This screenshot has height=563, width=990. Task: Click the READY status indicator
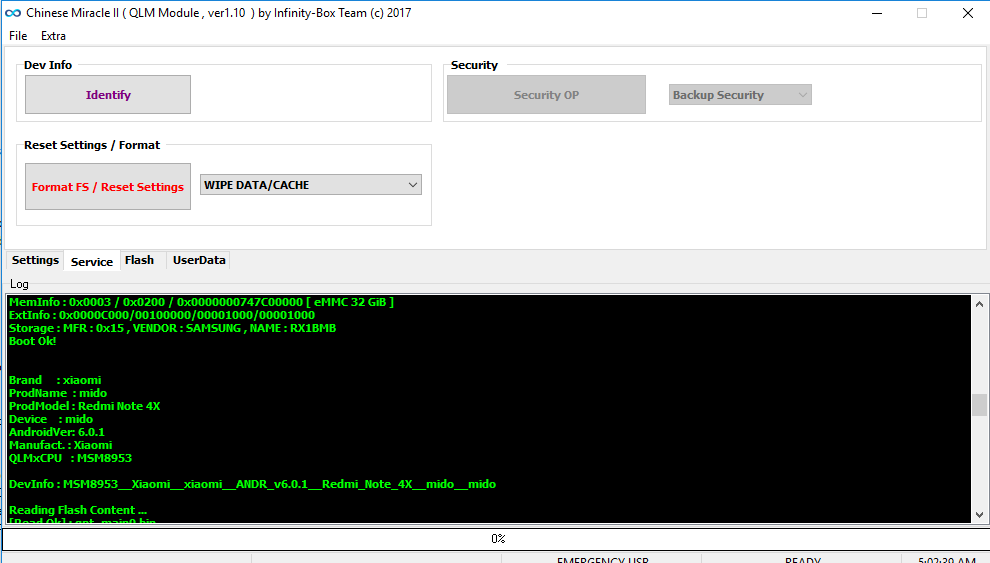[x=802, y=560]
